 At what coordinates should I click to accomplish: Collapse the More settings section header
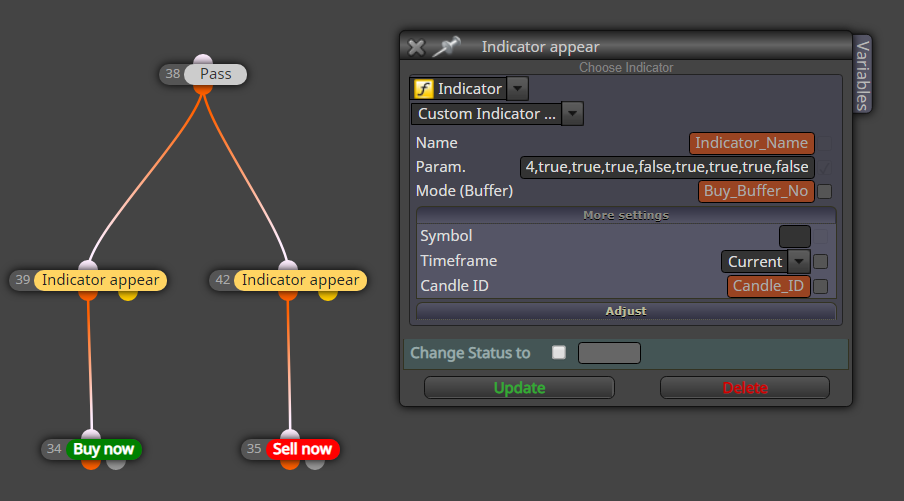click(626, 215)
